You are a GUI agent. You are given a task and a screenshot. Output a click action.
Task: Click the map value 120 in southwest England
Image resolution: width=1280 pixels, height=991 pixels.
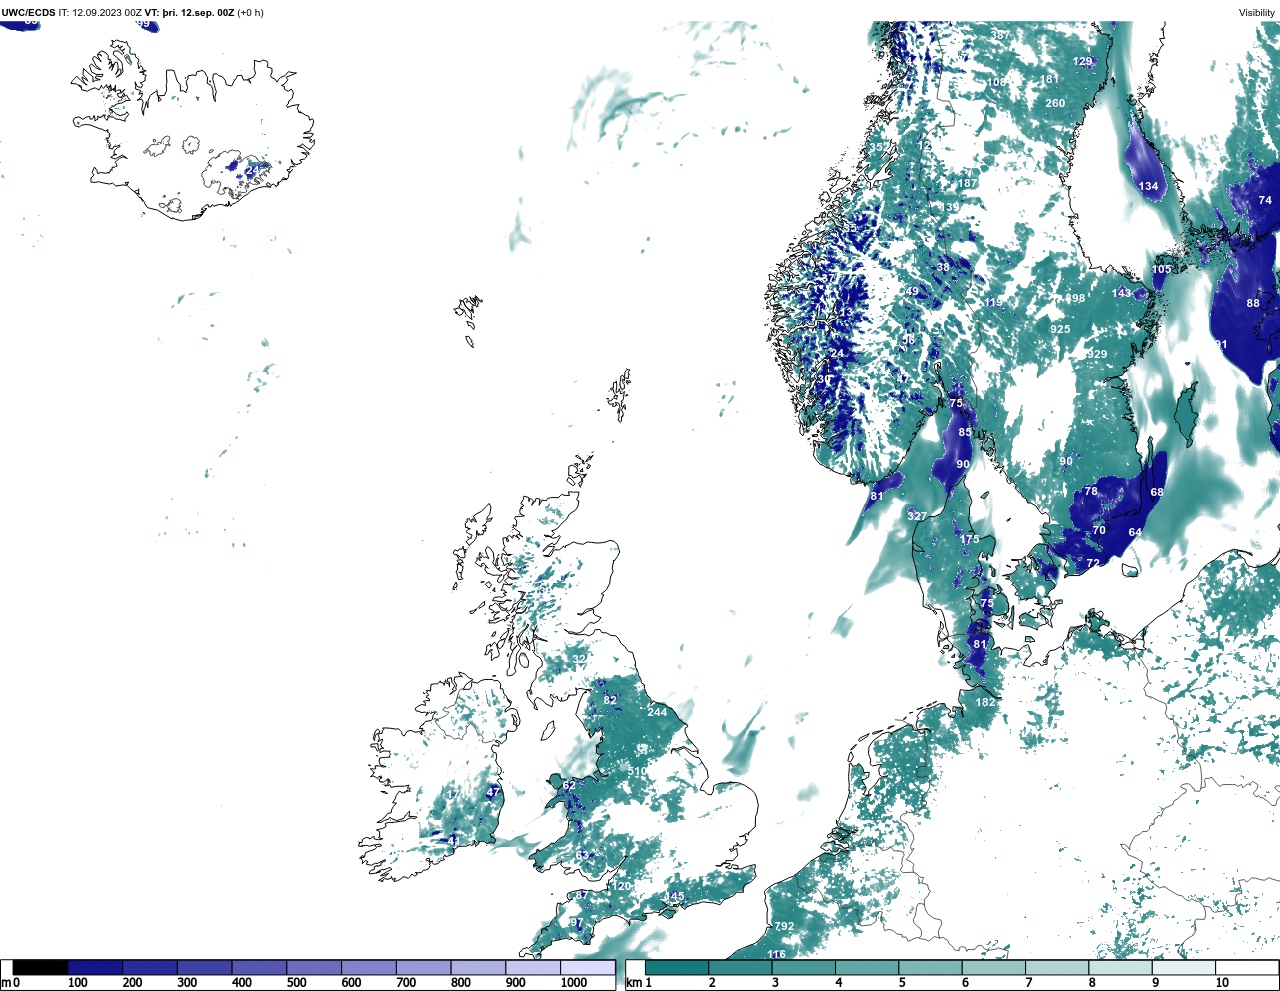pos(622,886)
